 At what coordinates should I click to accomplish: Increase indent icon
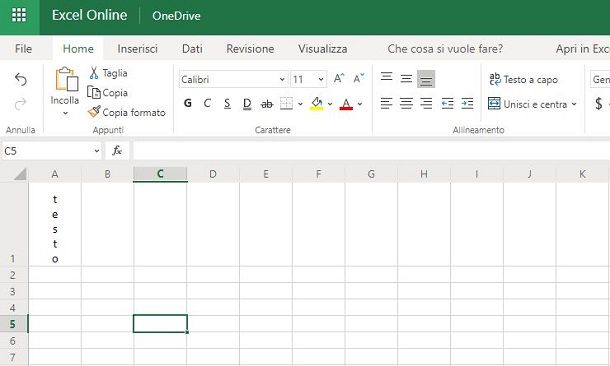(467, 103)
